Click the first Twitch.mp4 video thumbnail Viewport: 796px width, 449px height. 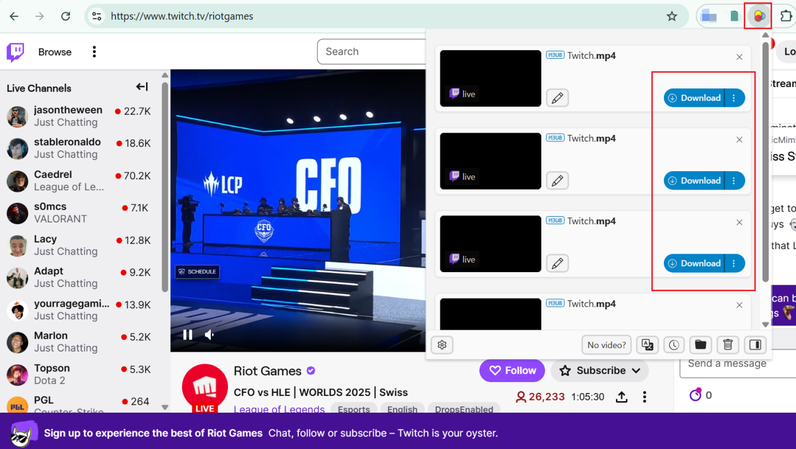coord(490,78)
